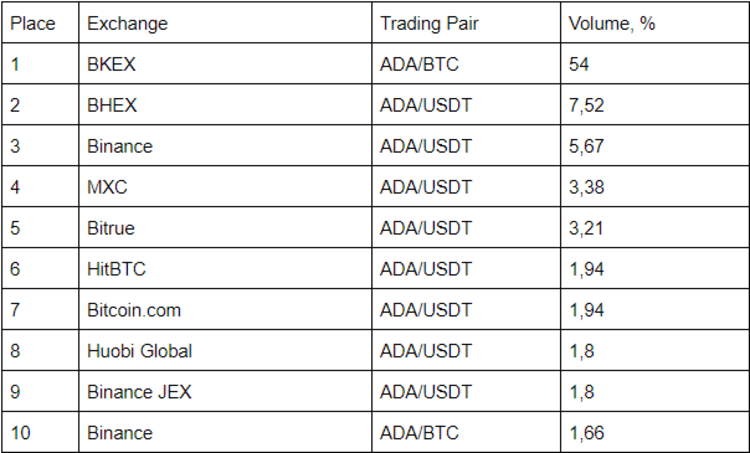Select the Bitrue exchange cell
The image size is (750, 453).
110,228
